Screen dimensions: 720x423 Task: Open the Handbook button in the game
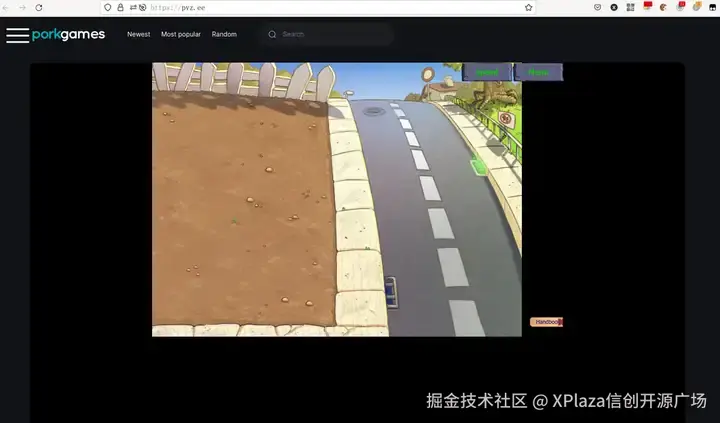tap(546, 322)
